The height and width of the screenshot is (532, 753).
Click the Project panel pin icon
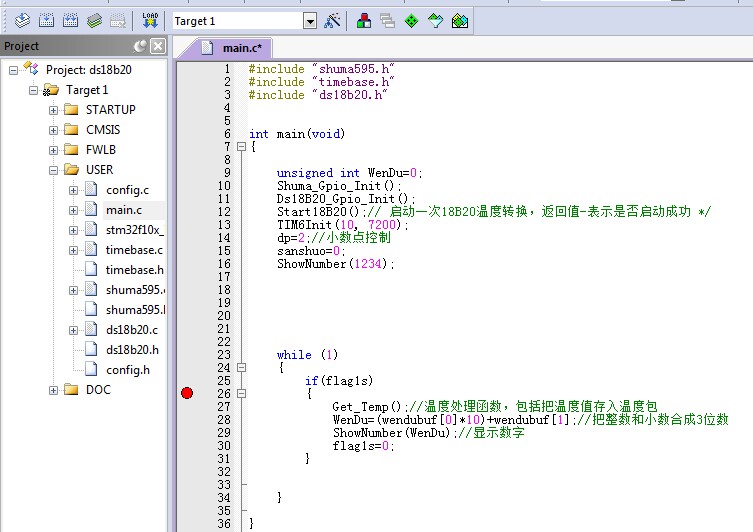coord(140,46)
